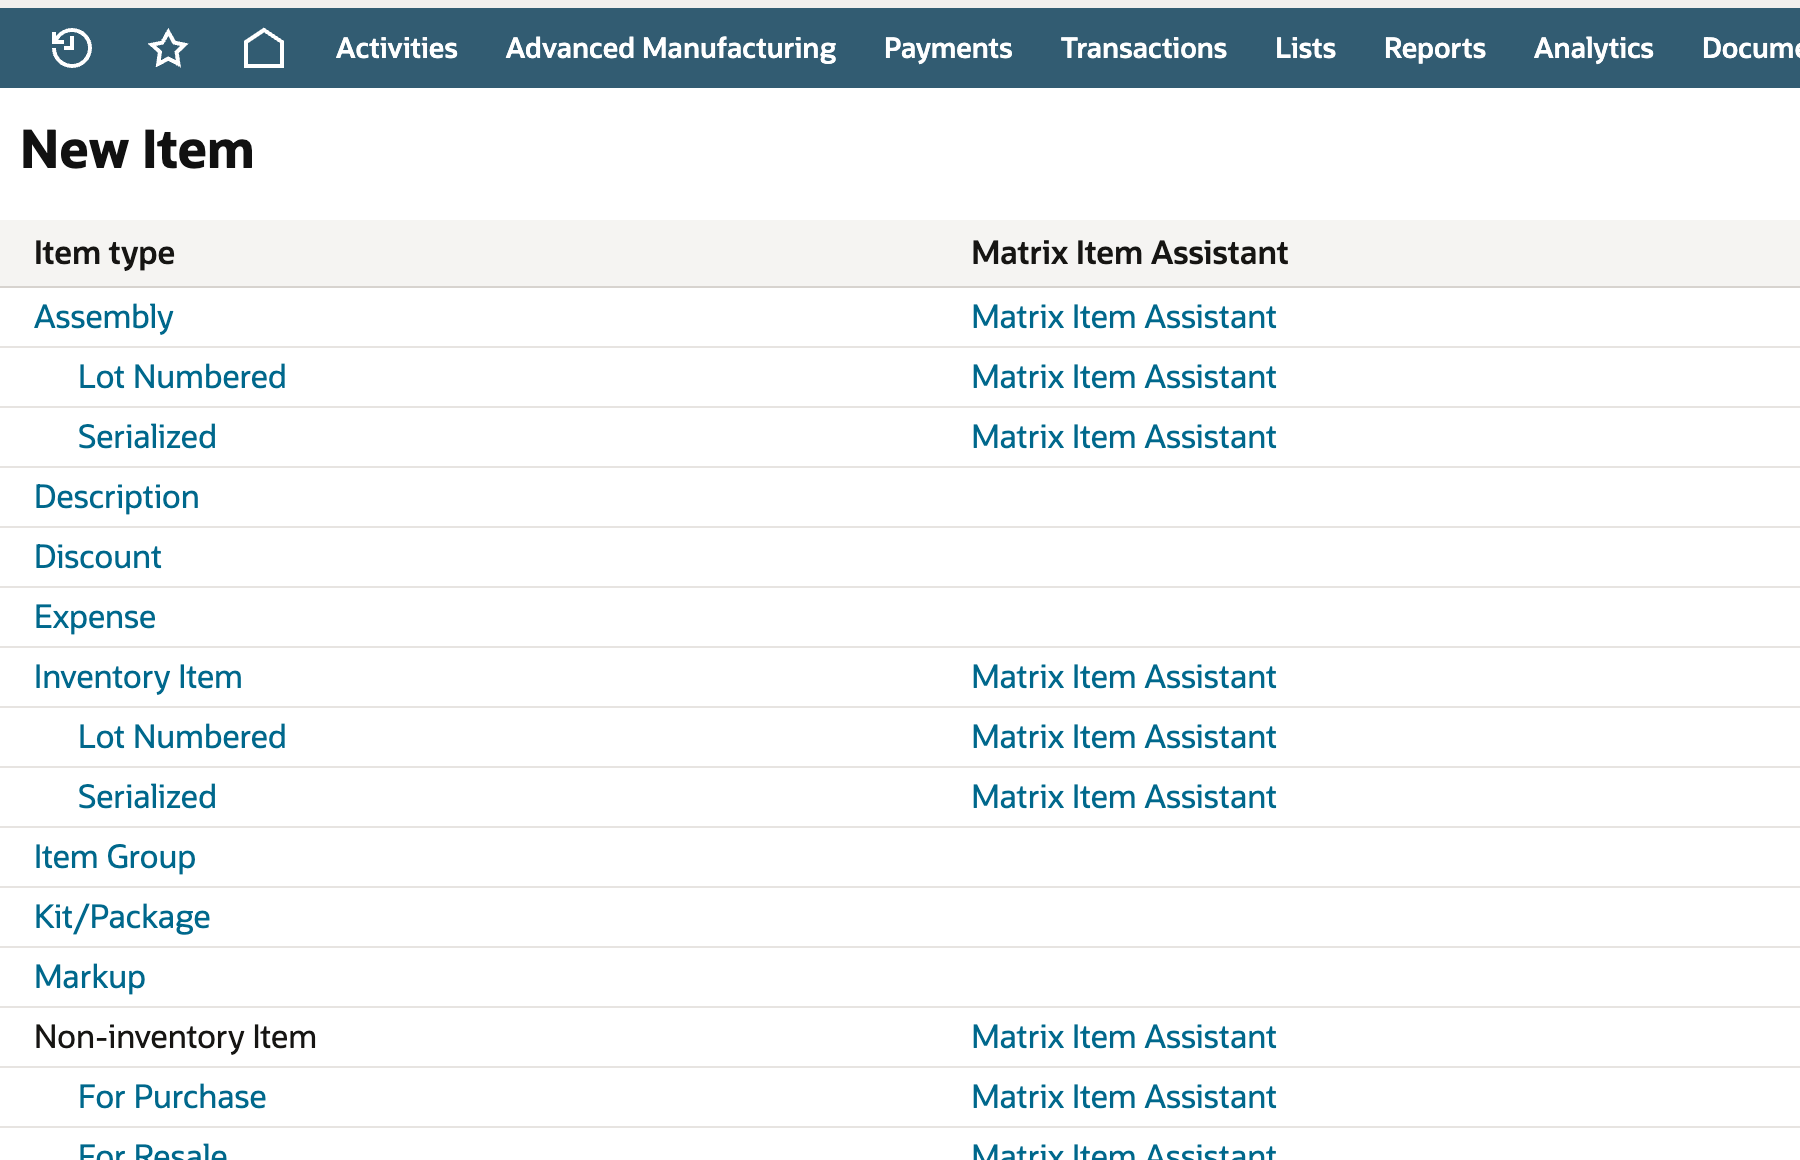Go to the Home icon

coord(264,48)
